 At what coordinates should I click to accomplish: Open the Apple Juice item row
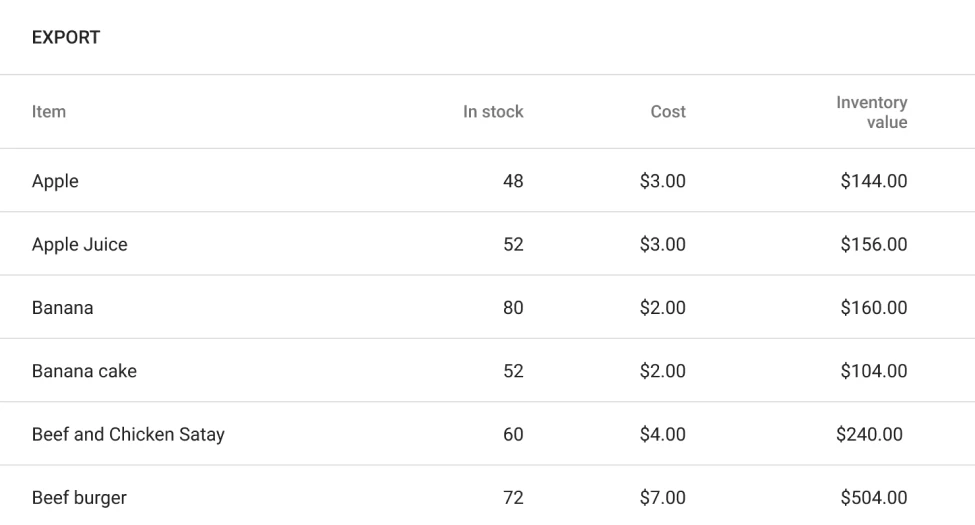80,244
